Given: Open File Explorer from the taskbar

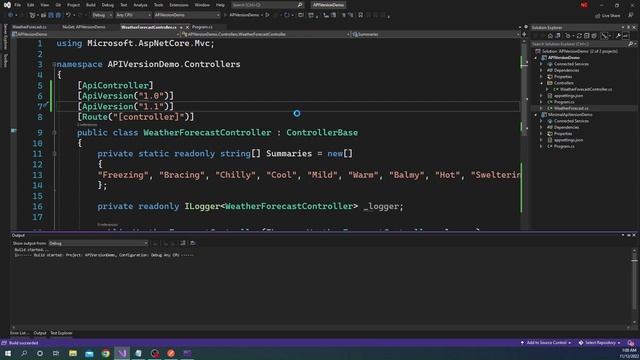Looking at the screenshot, I should [x=73, y=353].
